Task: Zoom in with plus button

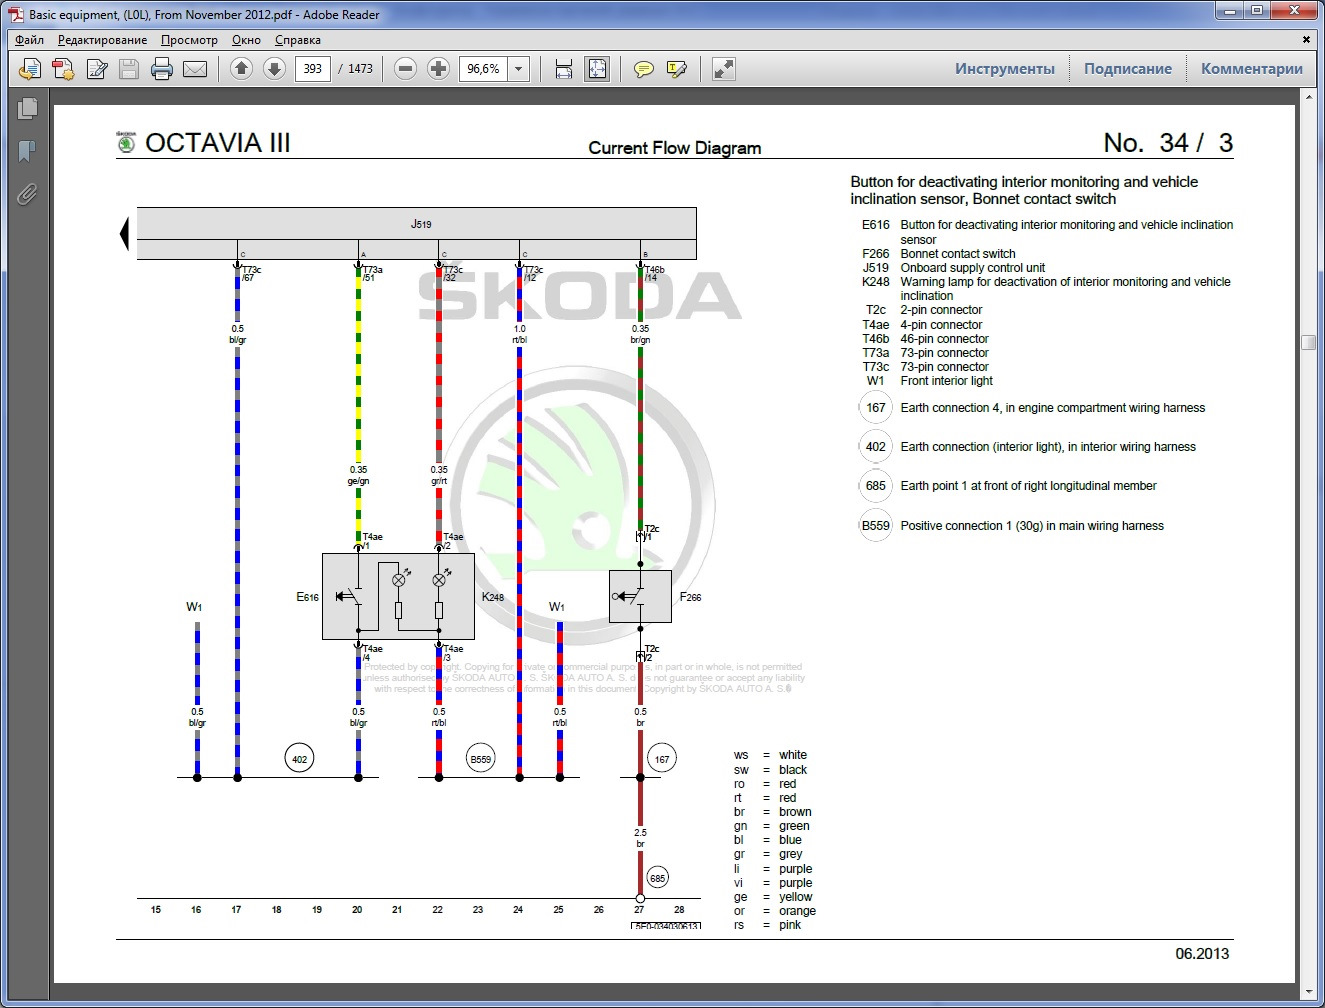Action: pyautogui.click(x=438, y=69)
